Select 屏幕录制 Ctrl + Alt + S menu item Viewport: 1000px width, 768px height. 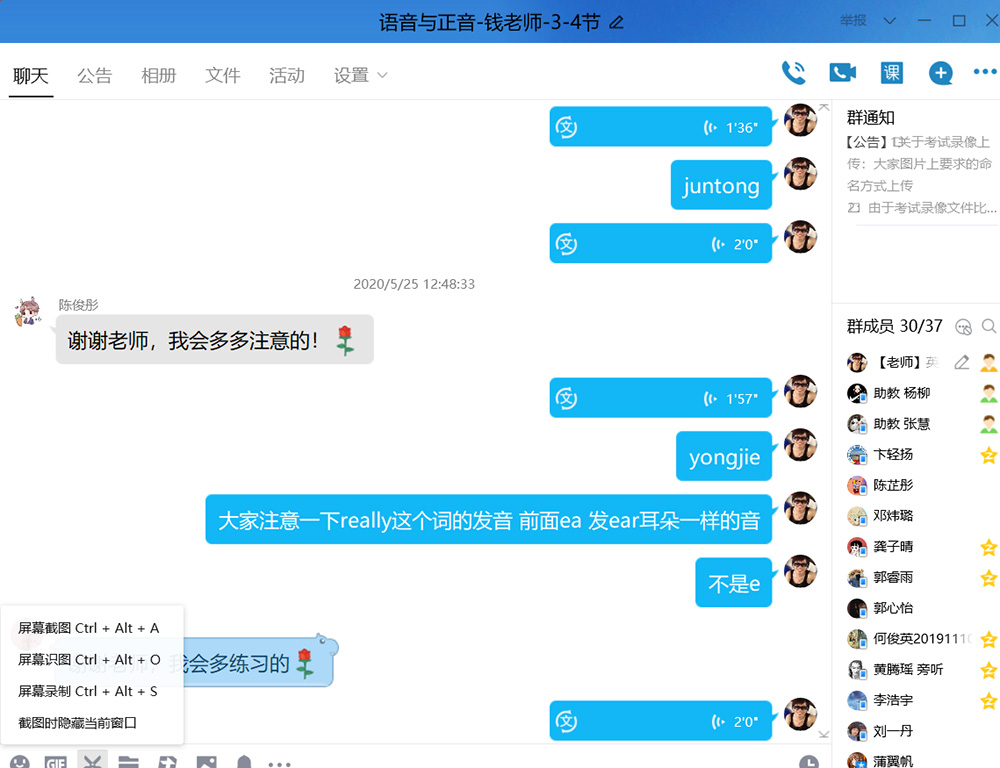[88, 691]
